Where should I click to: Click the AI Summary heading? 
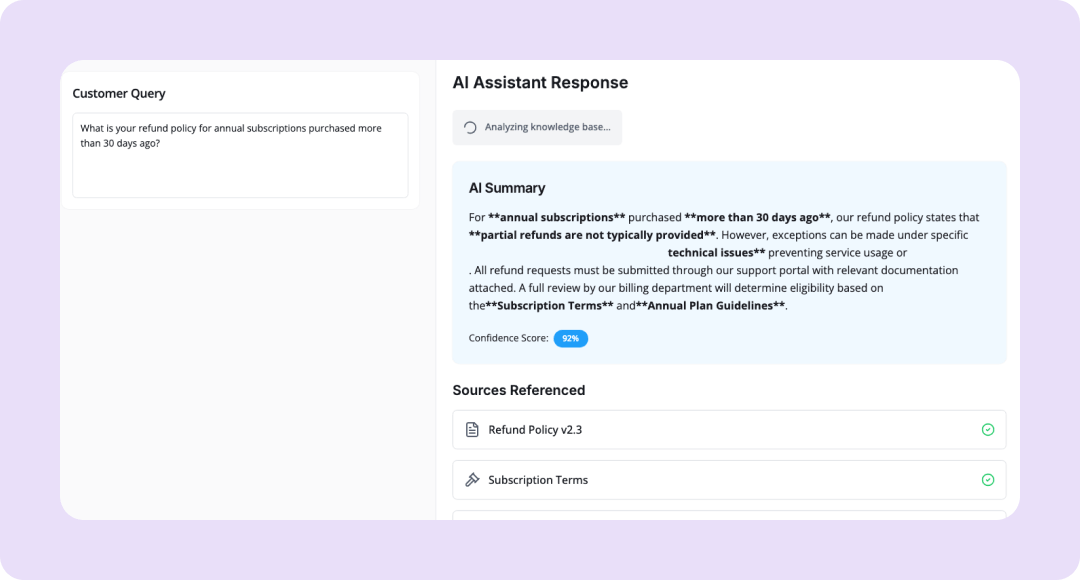tap(507, 188)
